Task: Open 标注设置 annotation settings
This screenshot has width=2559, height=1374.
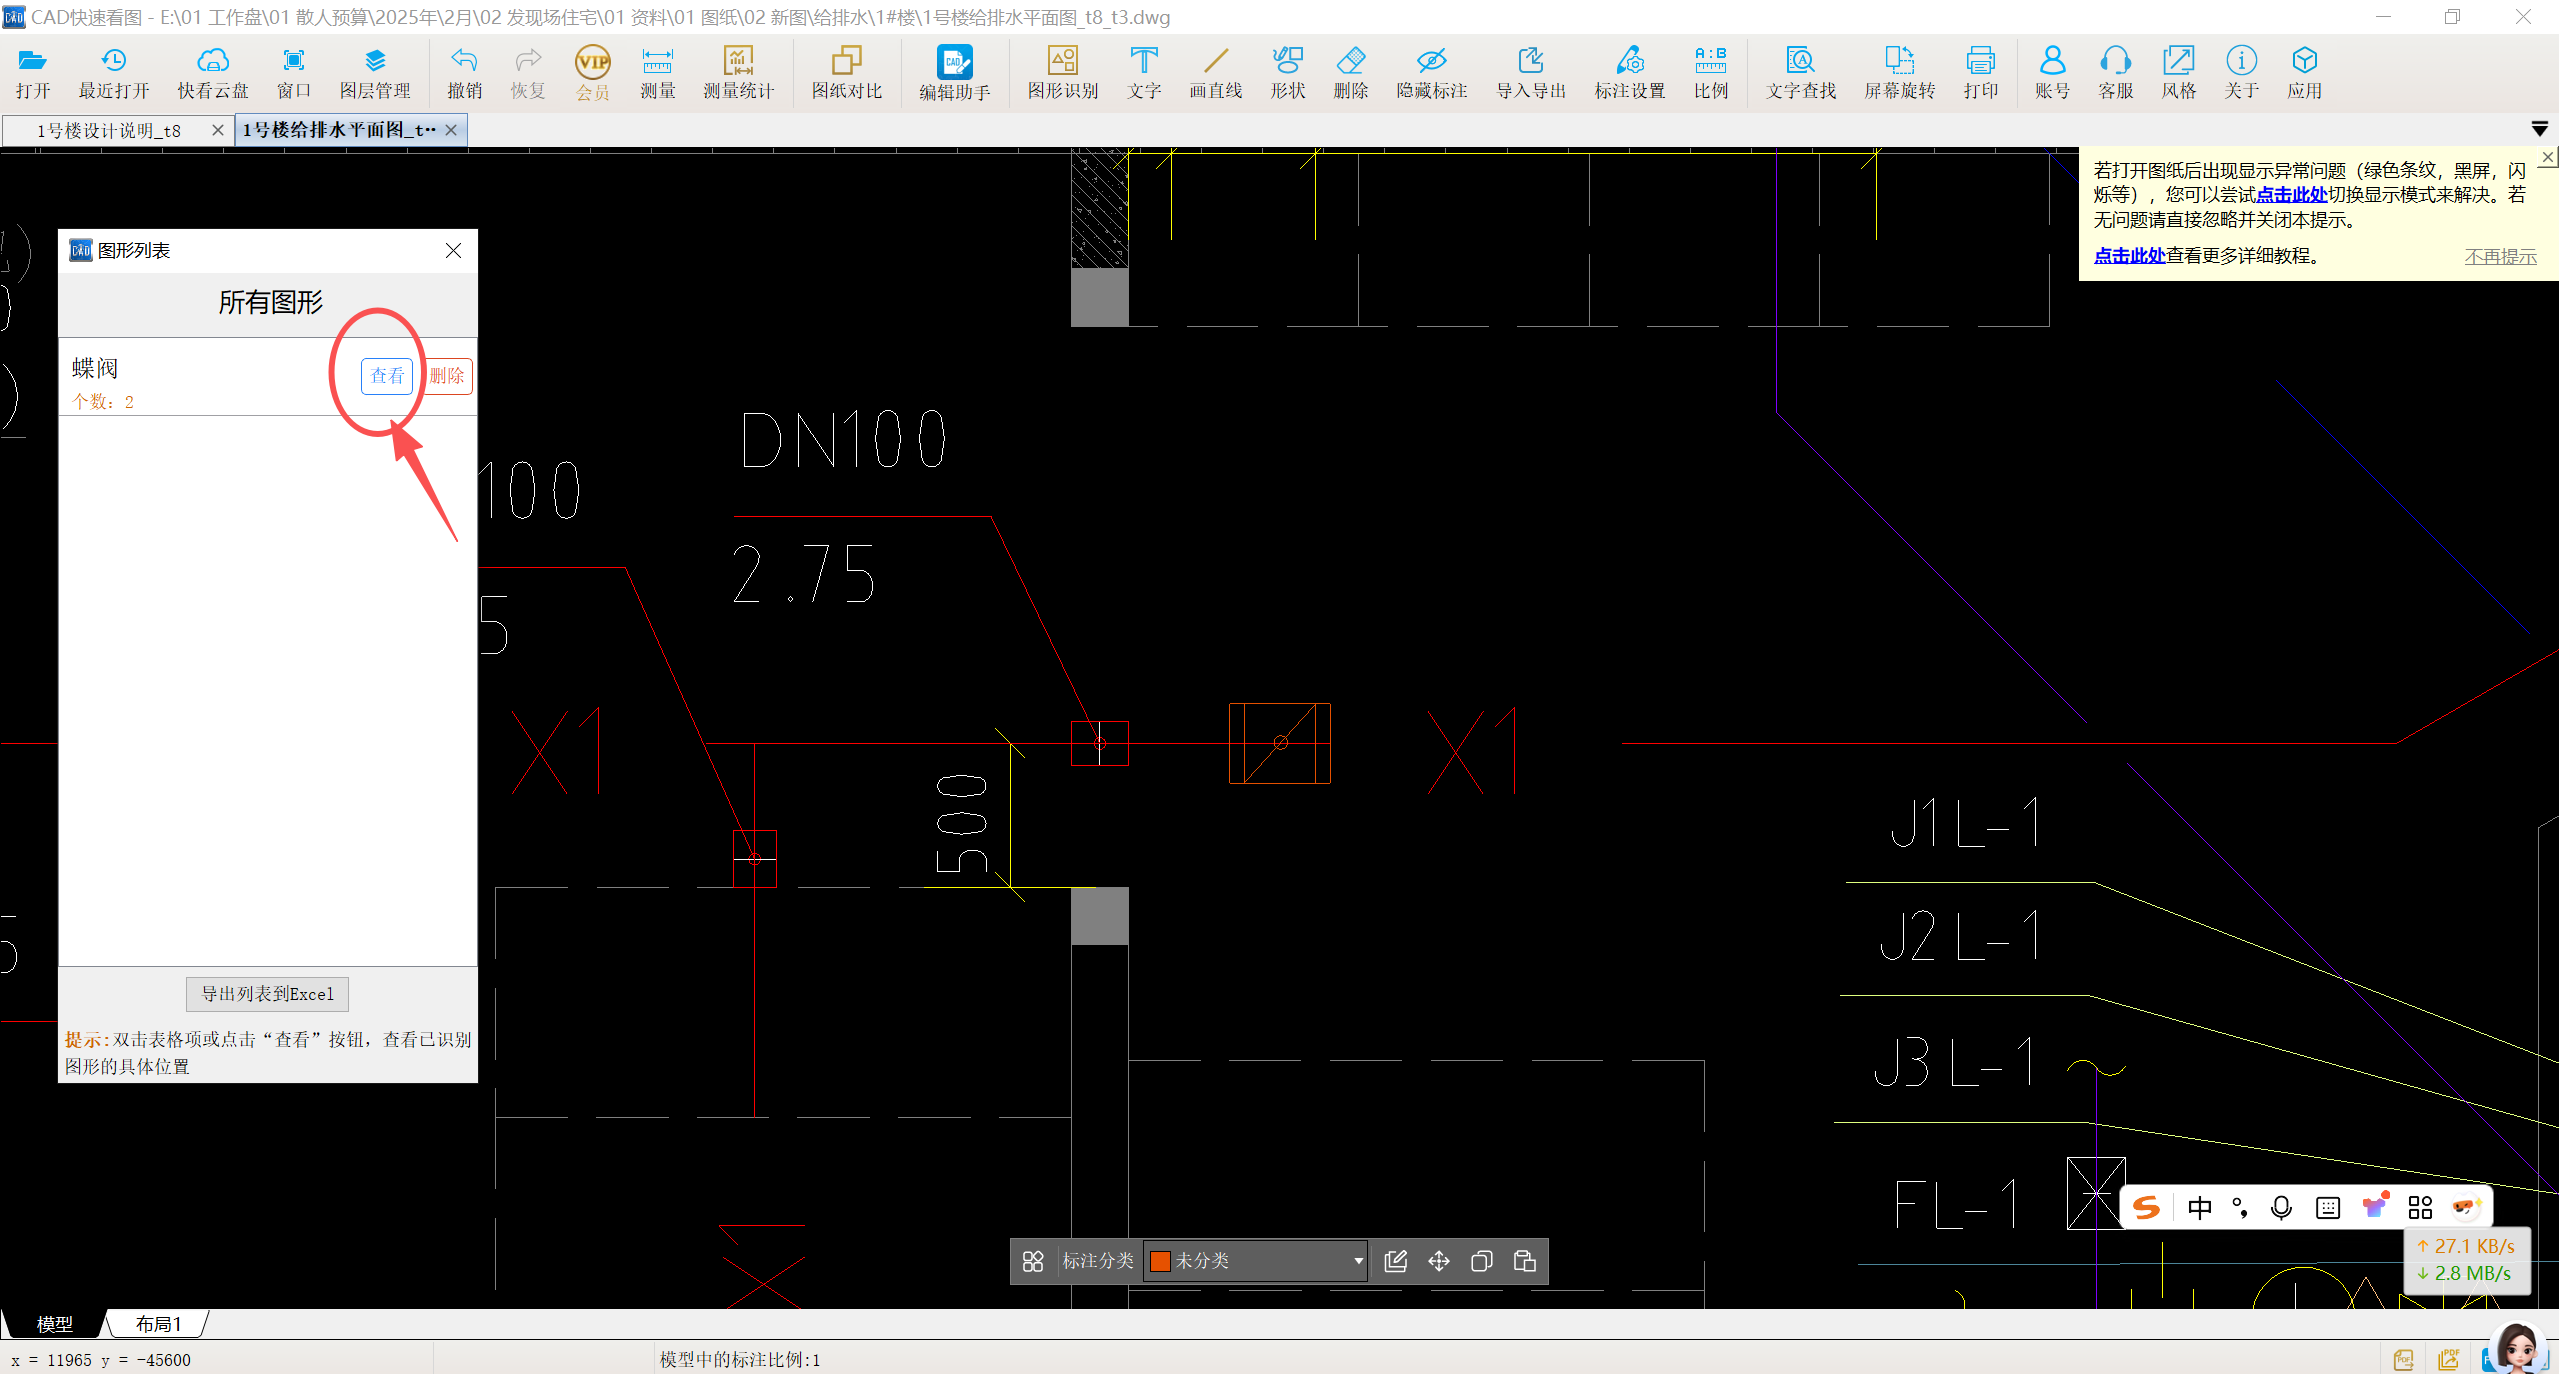Action: 1630,73
